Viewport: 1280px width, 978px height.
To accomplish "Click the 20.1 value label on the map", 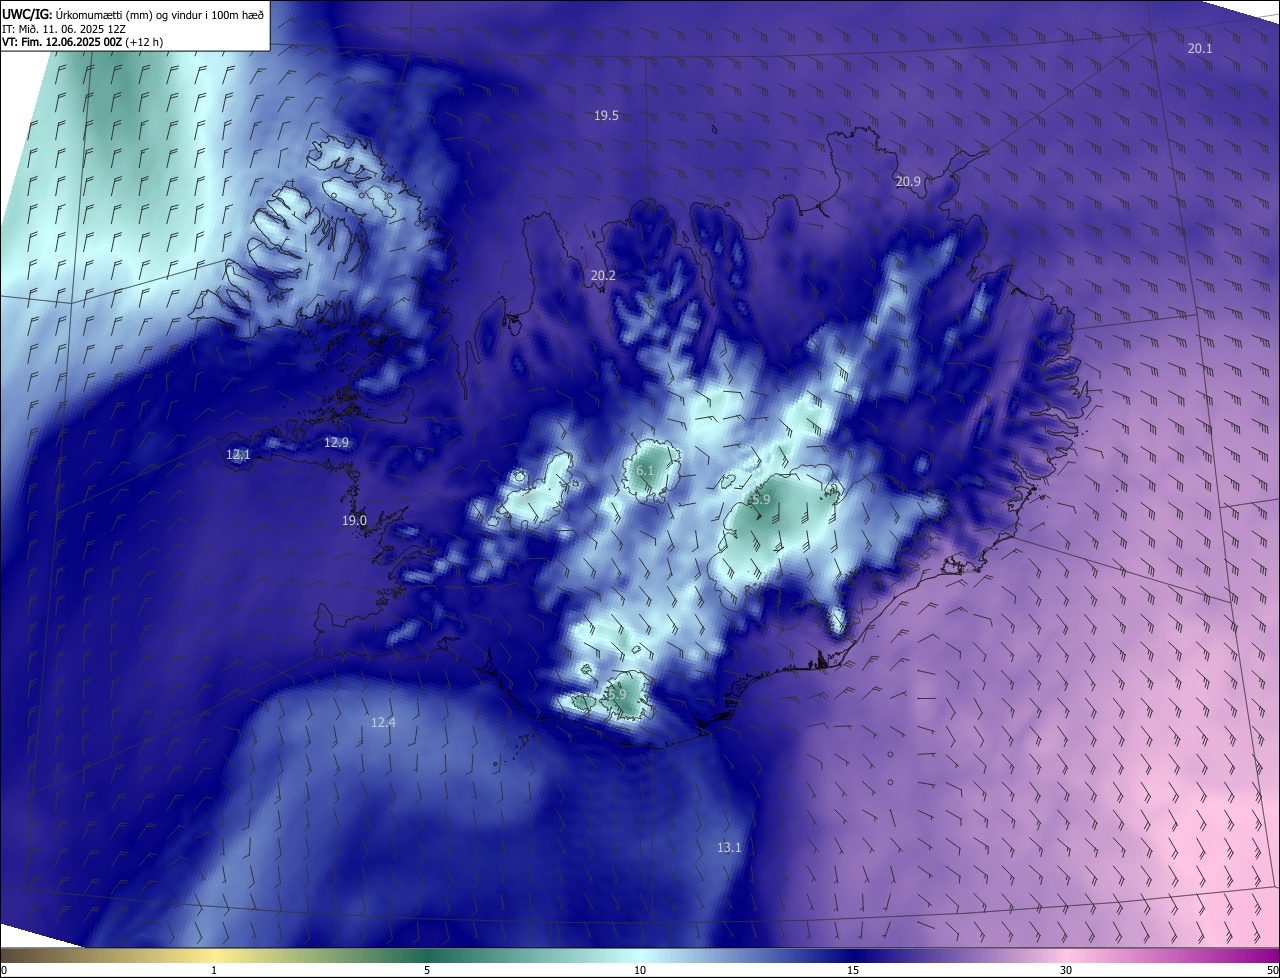I will 1200,49.
